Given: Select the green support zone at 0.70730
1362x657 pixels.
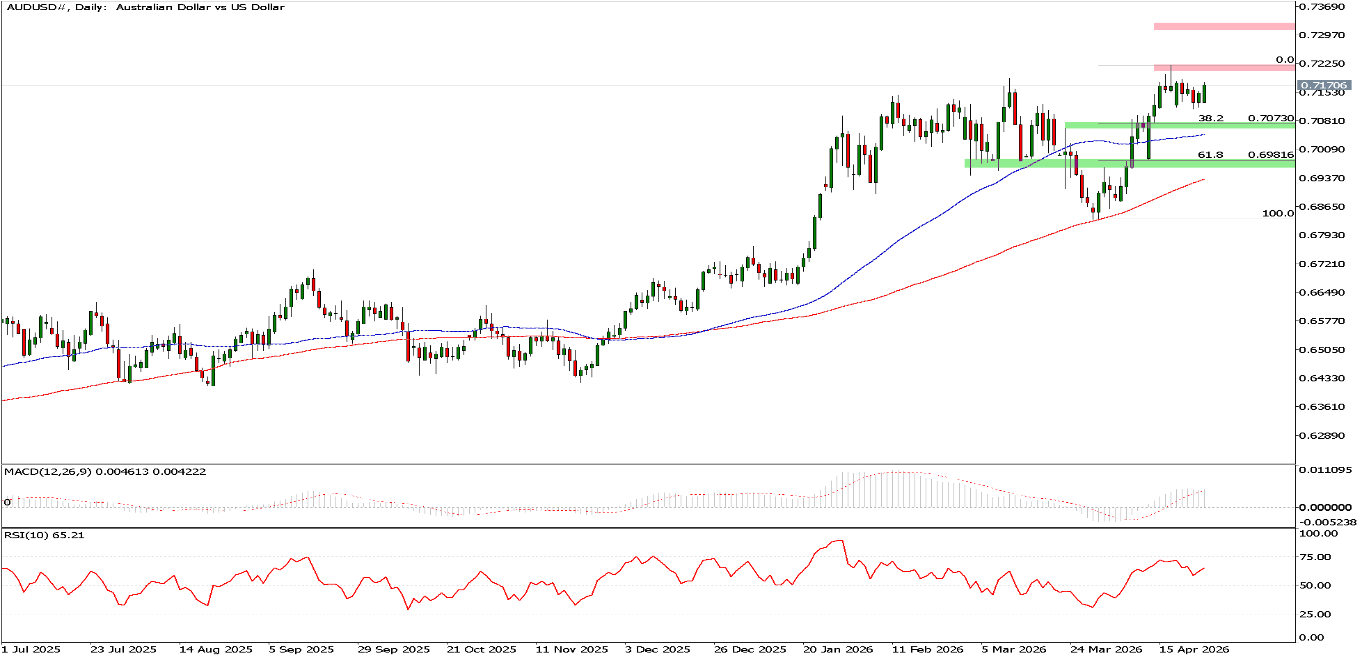Looking at the screenshot, I should 1180,124.
